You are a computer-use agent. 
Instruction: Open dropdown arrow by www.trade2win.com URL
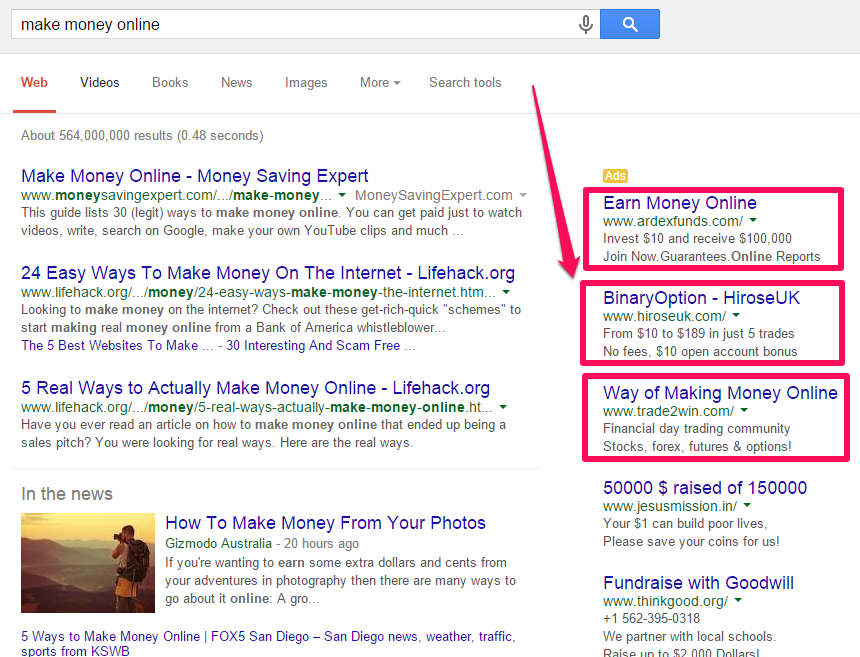pyautogui.click(x=744, y=411)
